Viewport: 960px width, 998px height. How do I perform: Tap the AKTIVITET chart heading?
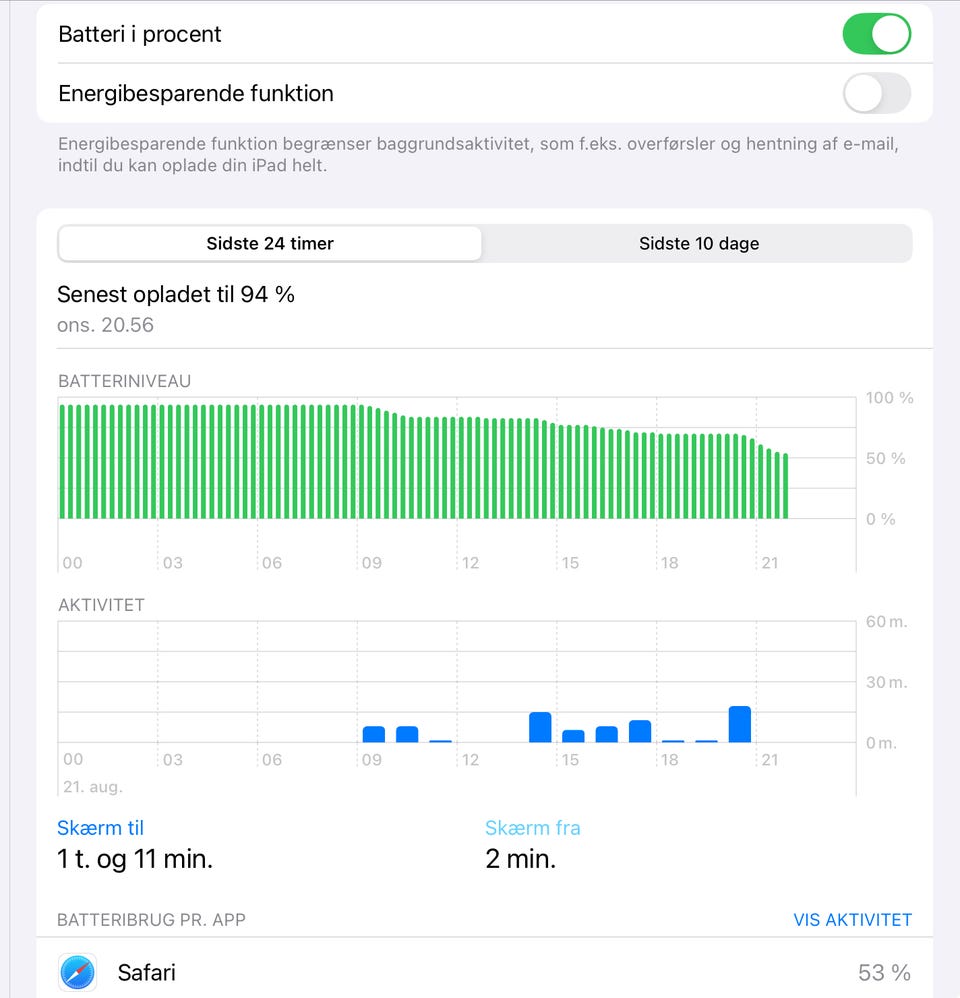pos(101,605)
